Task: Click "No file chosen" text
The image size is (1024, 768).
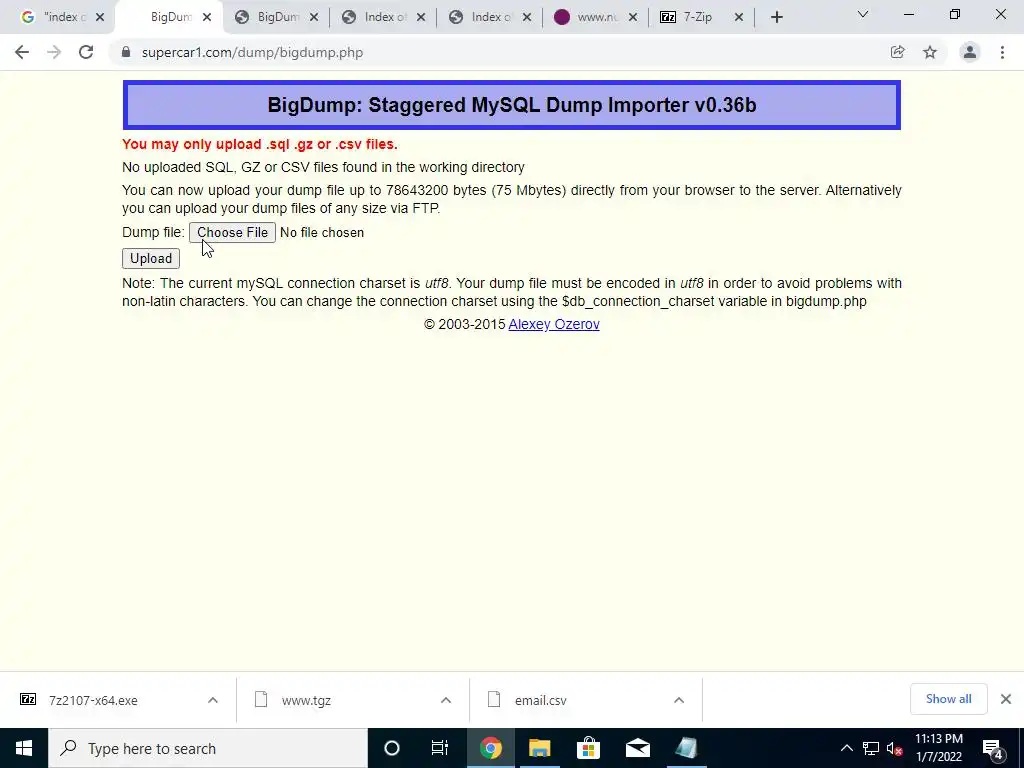Action: click(322, 232)
